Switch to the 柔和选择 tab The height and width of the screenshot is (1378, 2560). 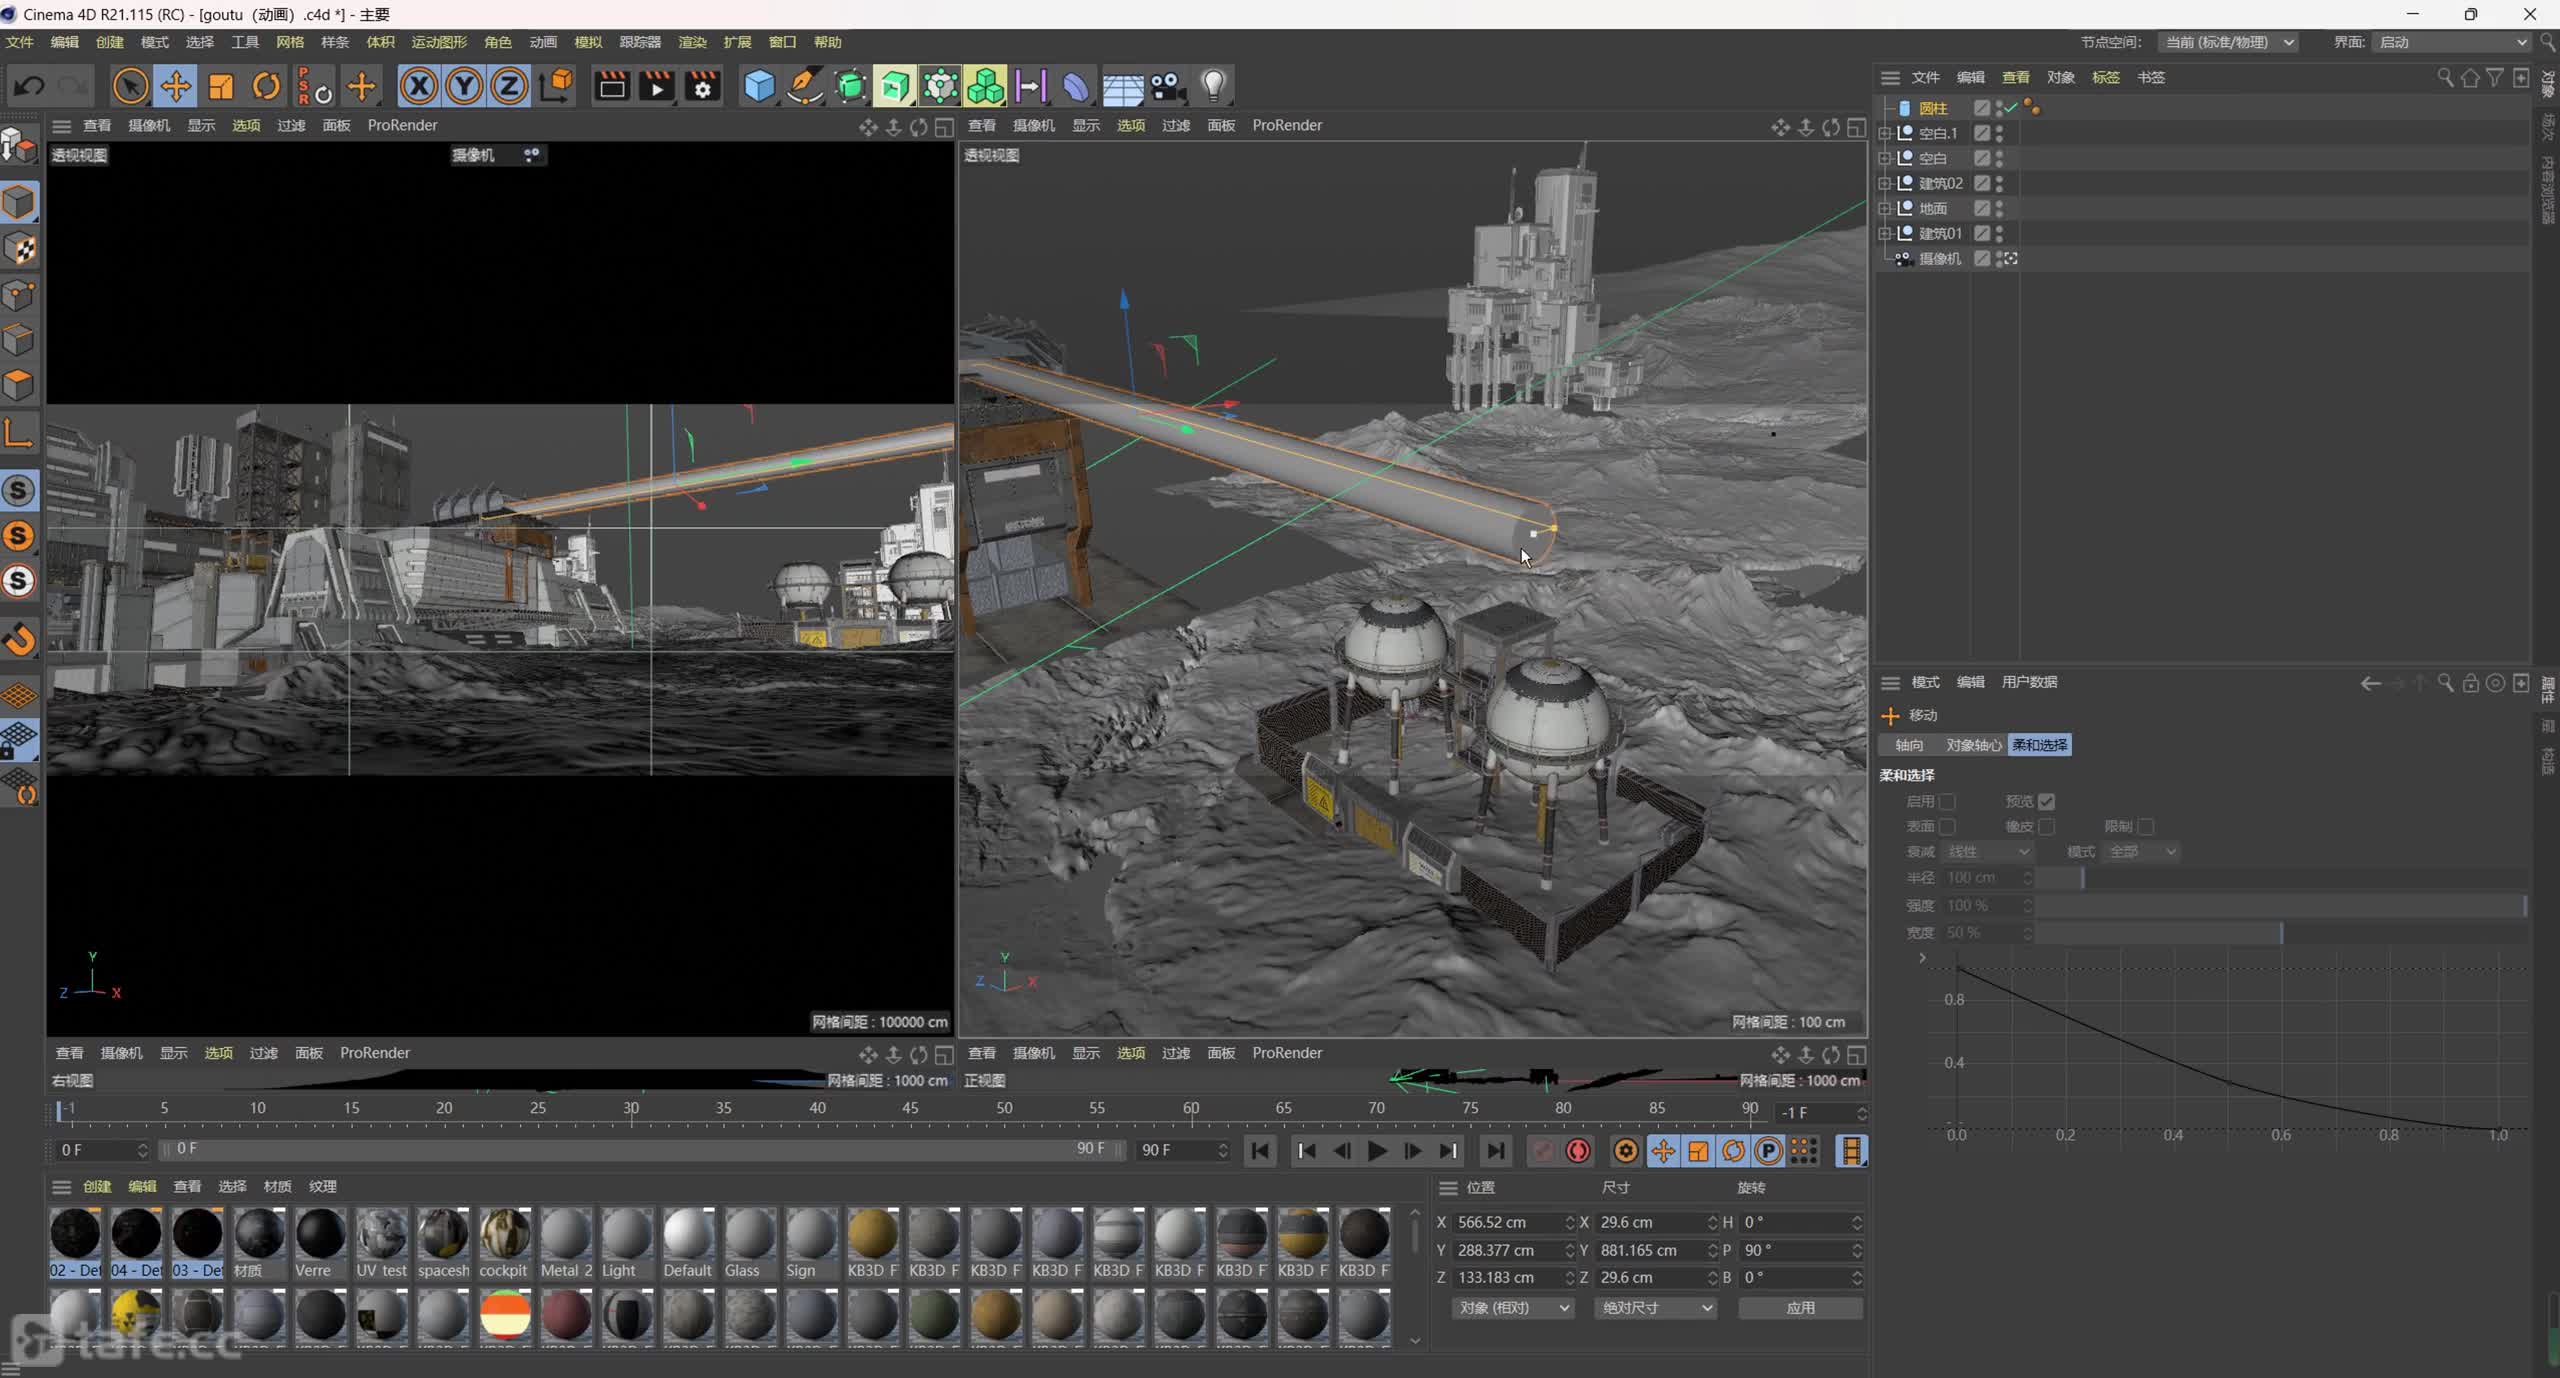(x=2039, y=745)
